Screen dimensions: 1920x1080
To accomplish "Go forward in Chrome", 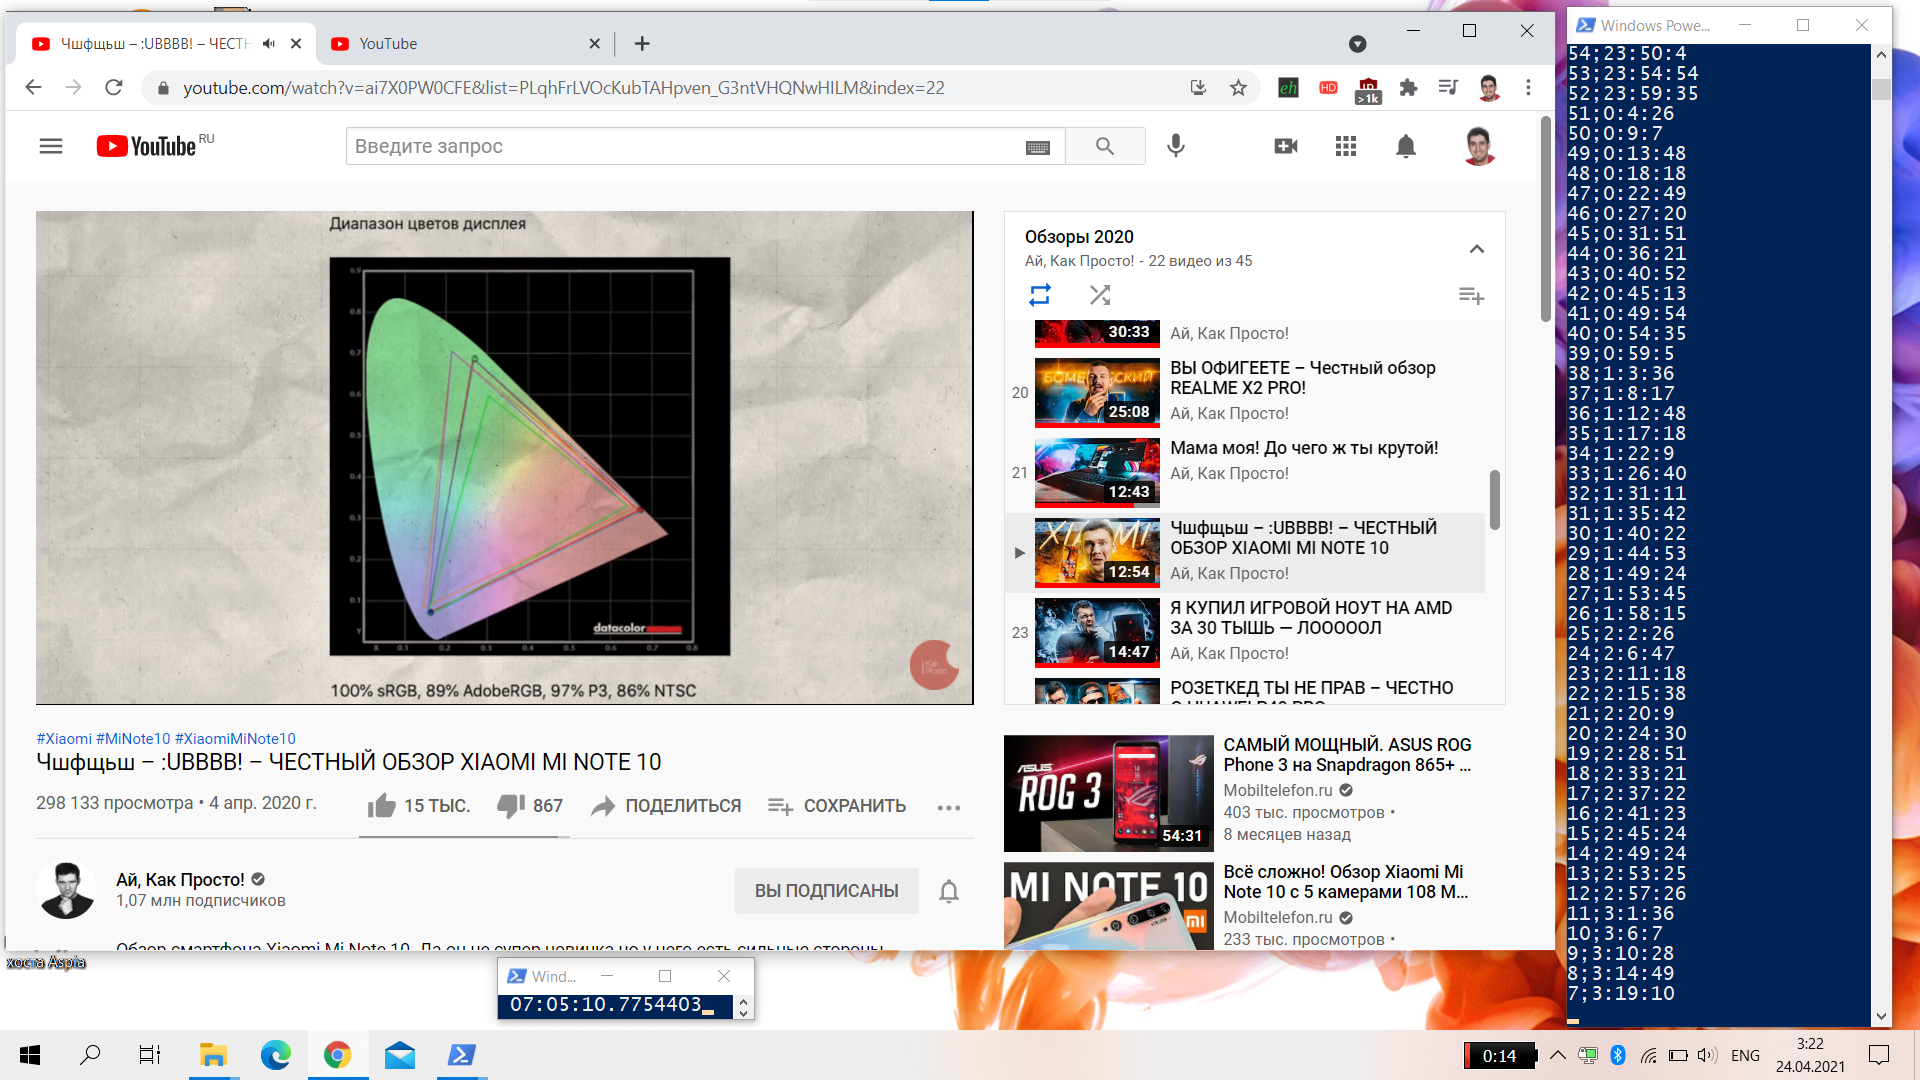I will pyautogui.click(x=73, y=88).
